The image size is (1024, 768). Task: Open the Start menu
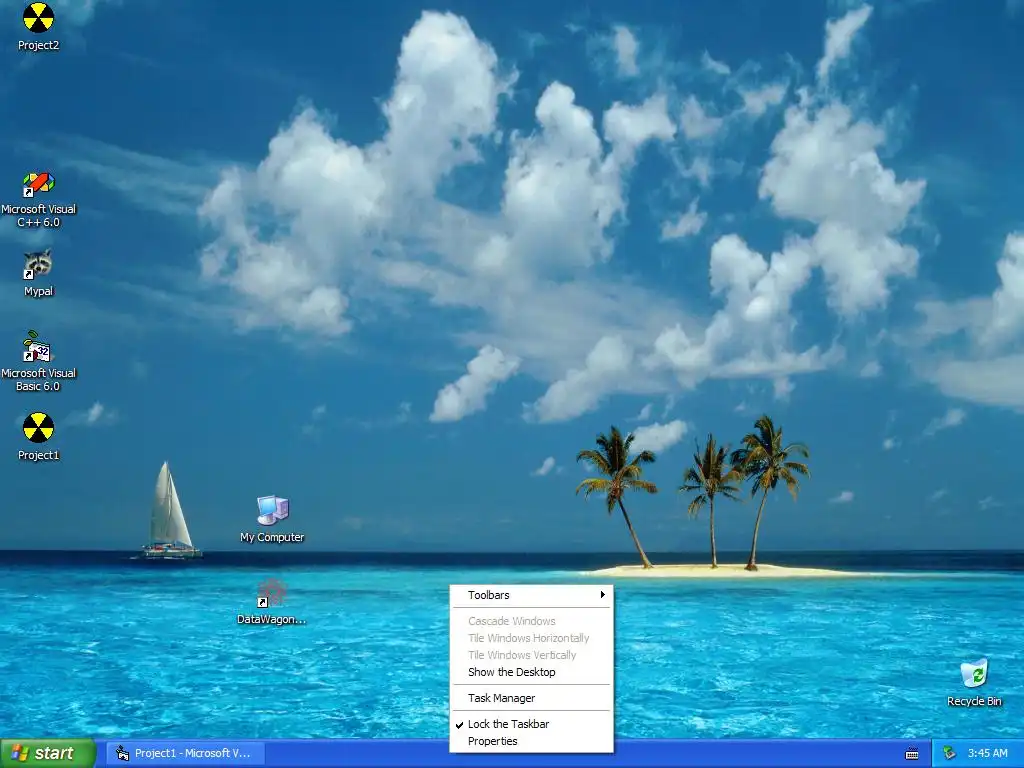(x=48, y=753)
